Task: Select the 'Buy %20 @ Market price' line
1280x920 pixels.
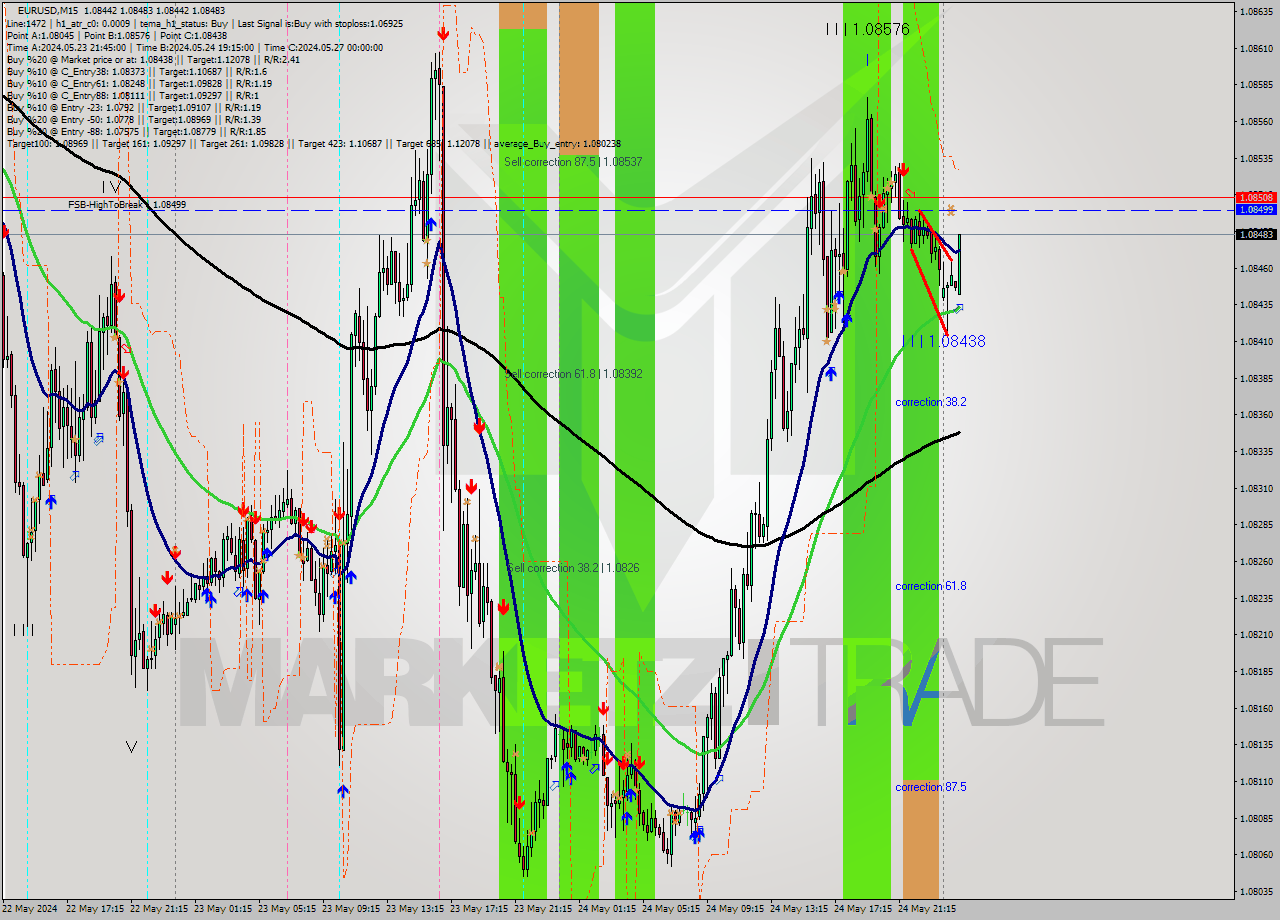Action: click(x=153, y=59)
